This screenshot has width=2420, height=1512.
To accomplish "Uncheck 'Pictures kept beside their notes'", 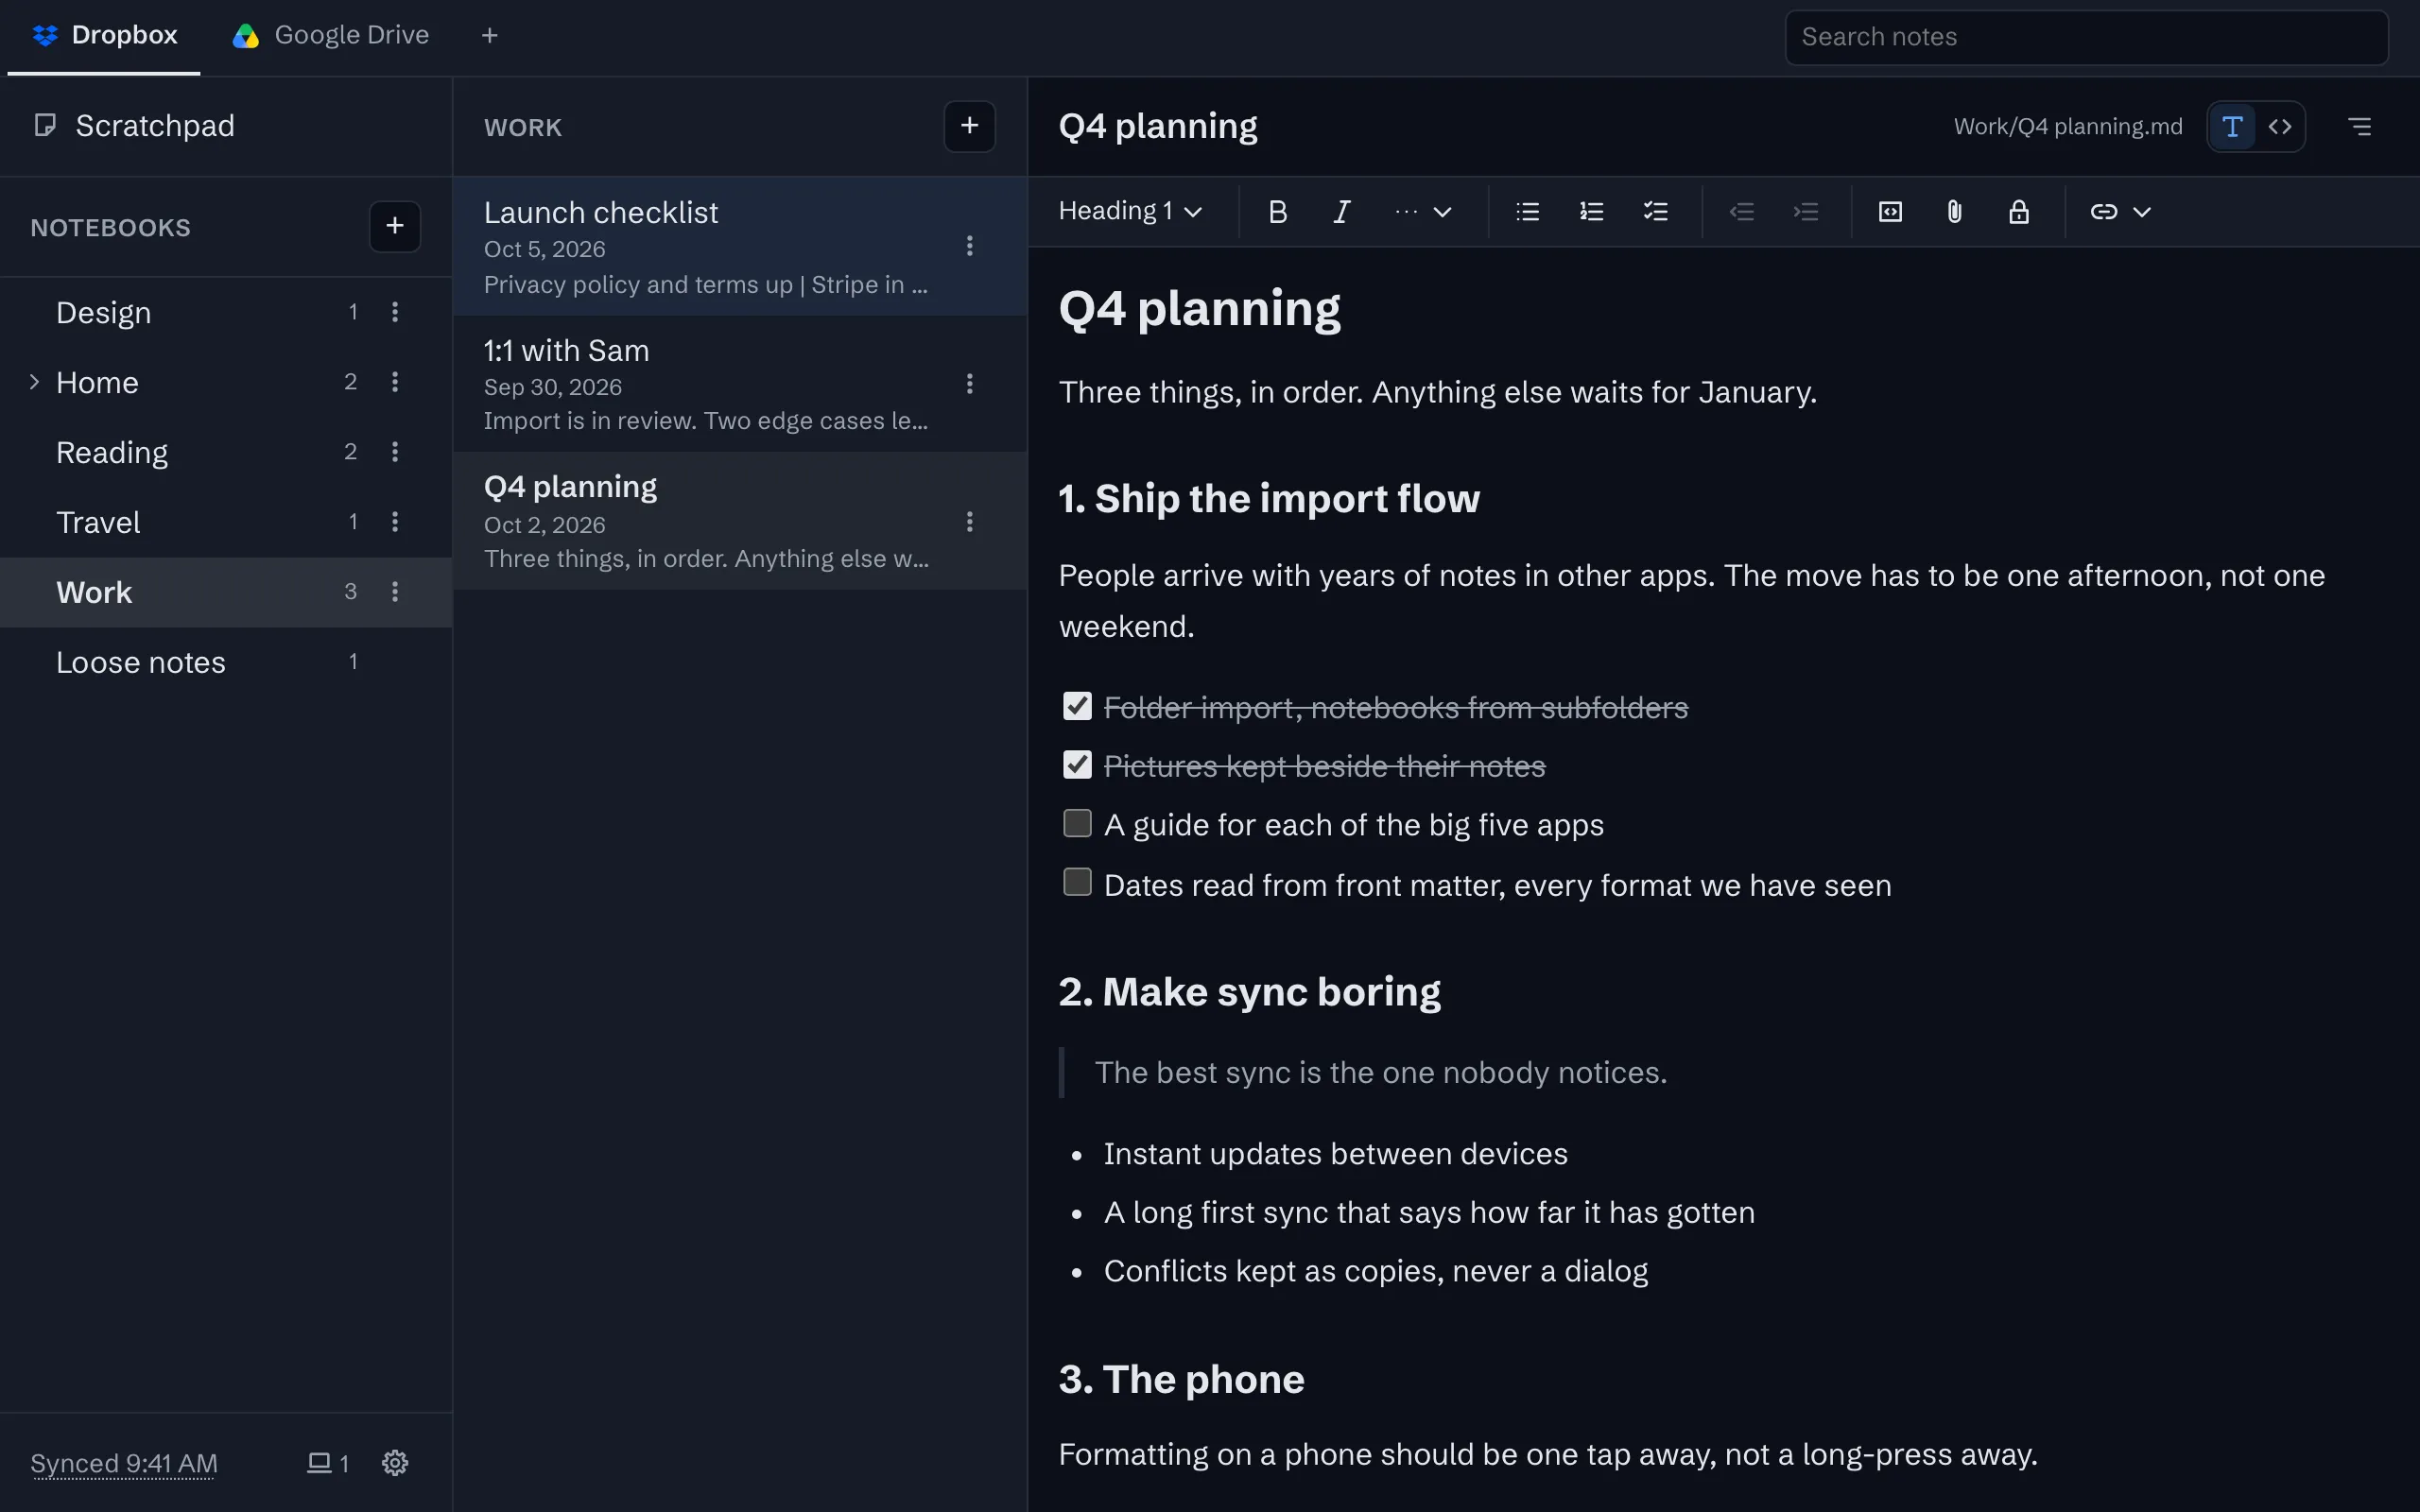I will (x=1077, y=765).
